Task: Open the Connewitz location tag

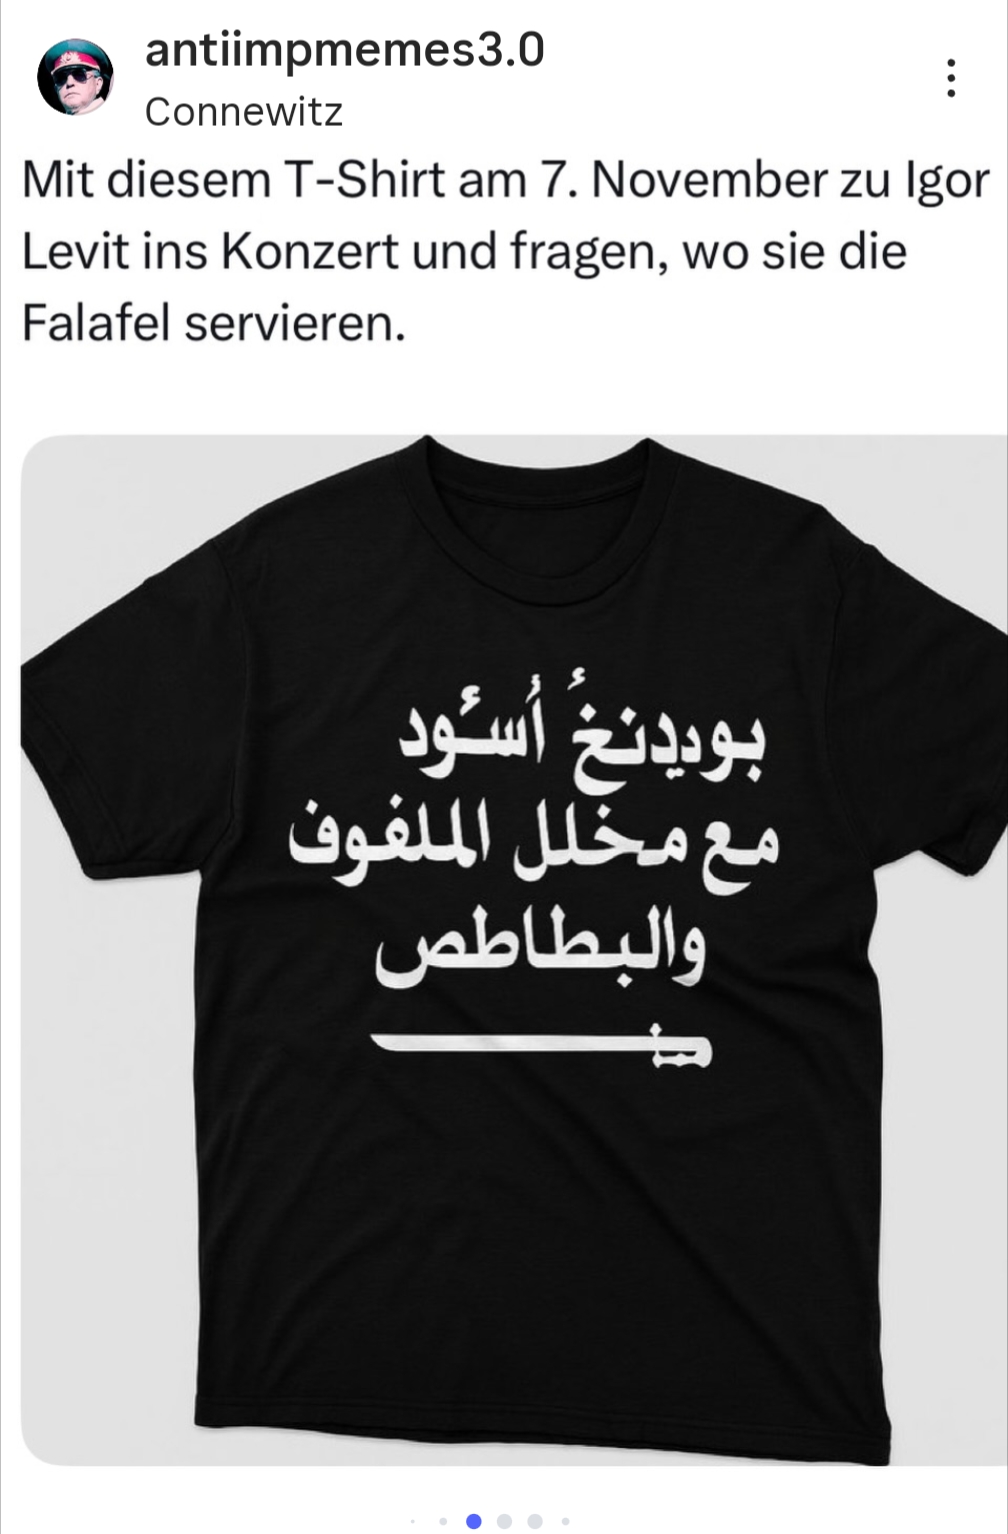Action: click(244, 111)
